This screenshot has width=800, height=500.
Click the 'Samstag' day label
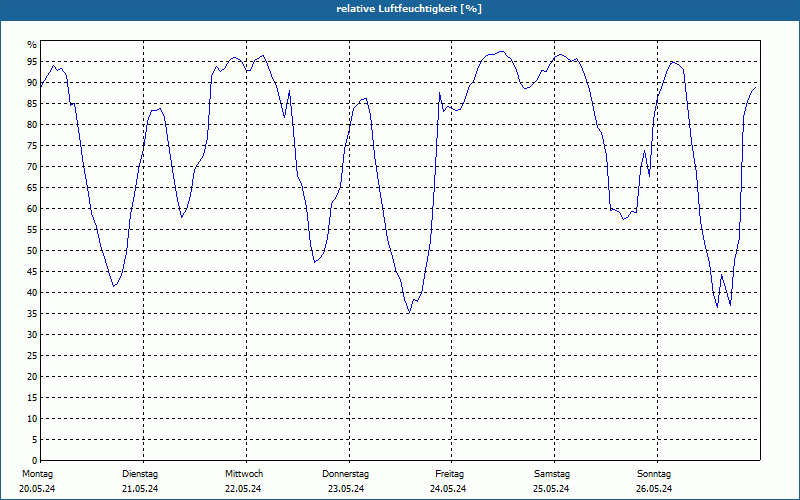click(552, 474)
